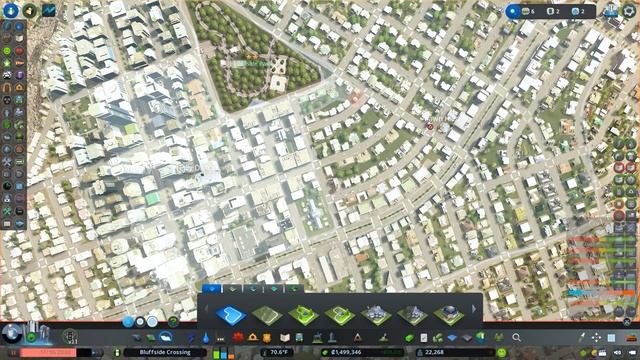640x360 pixels.
Task: Click the city skyline icon at top right
Action: click(611, 11)
